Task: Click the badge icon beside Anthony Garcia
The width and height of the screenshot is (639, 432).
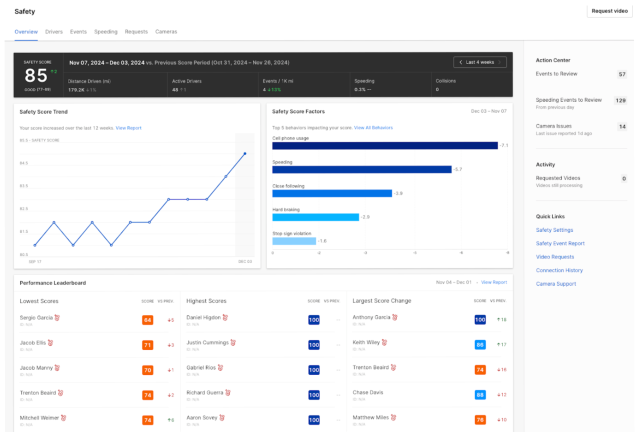Action: coord(395,317)
